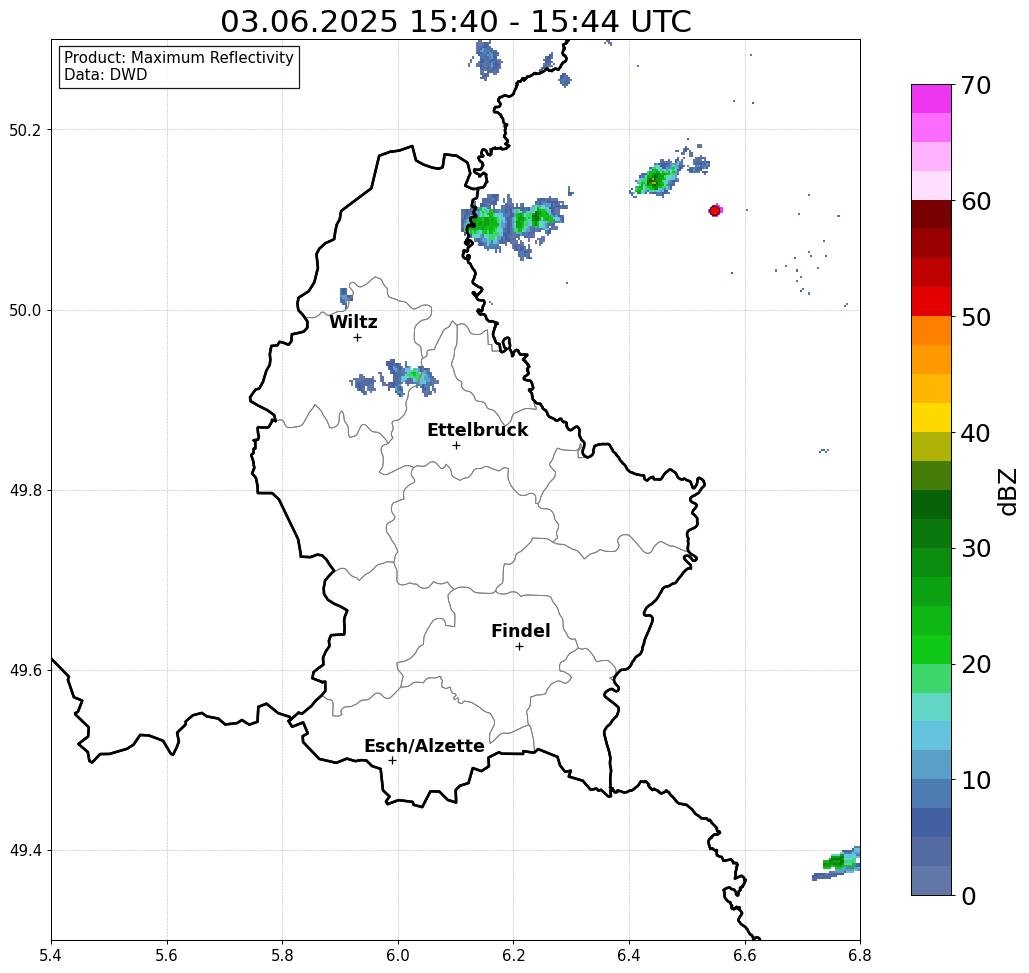
Task: Click latitude axis label 49.8
Action: (x=25, y=491)
